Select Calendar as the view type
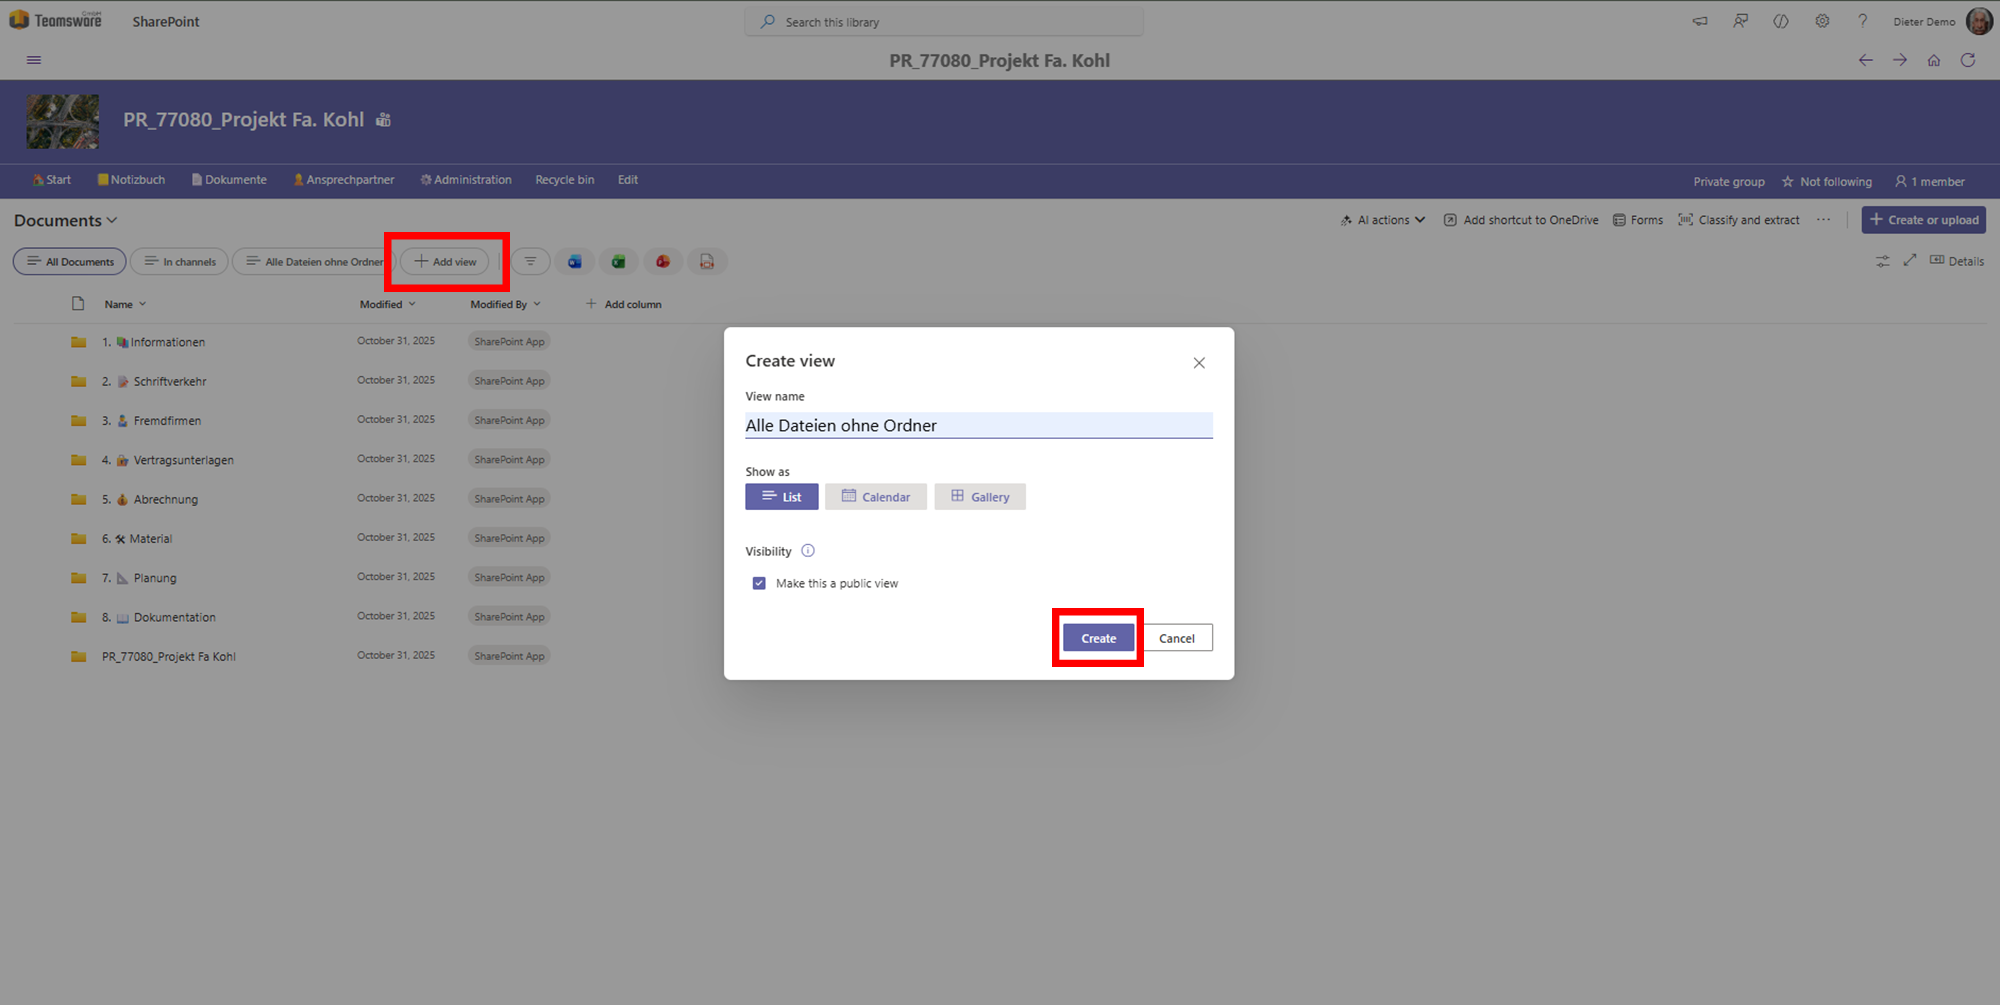Viewport: 2000px width, 1005px height. click(x=876, y=497)
